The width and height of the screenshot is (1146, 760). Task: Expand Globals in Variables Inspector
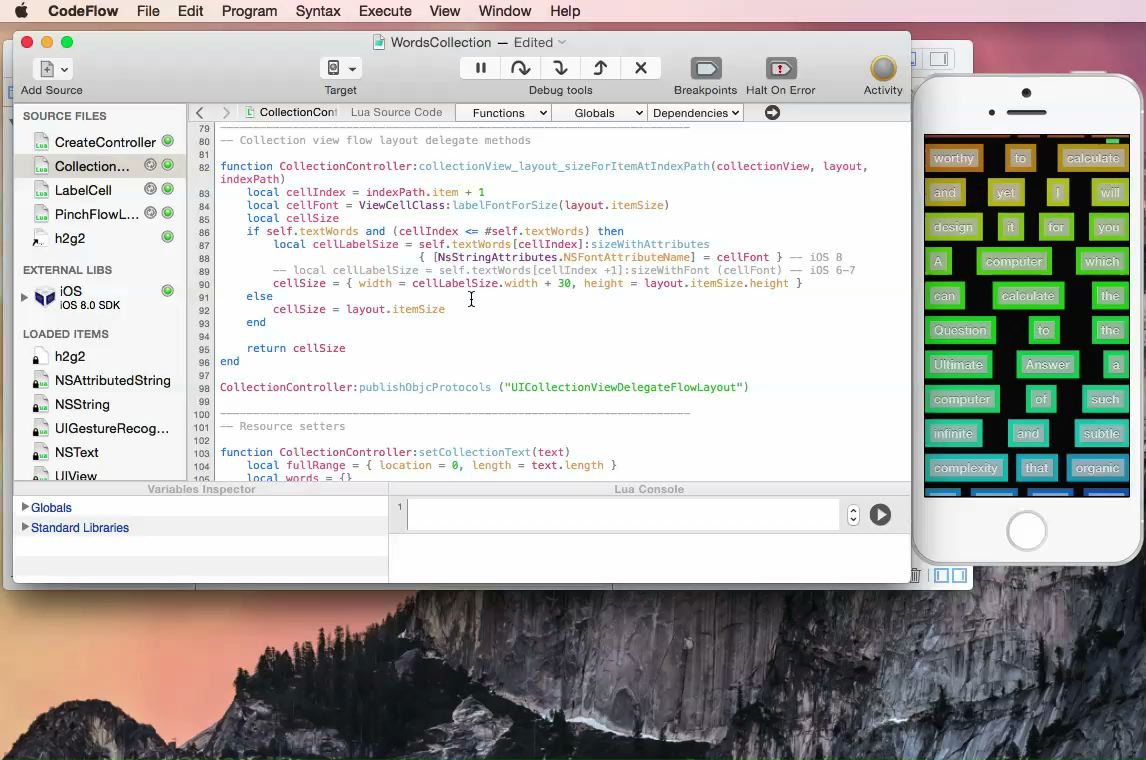coord(25,507)
